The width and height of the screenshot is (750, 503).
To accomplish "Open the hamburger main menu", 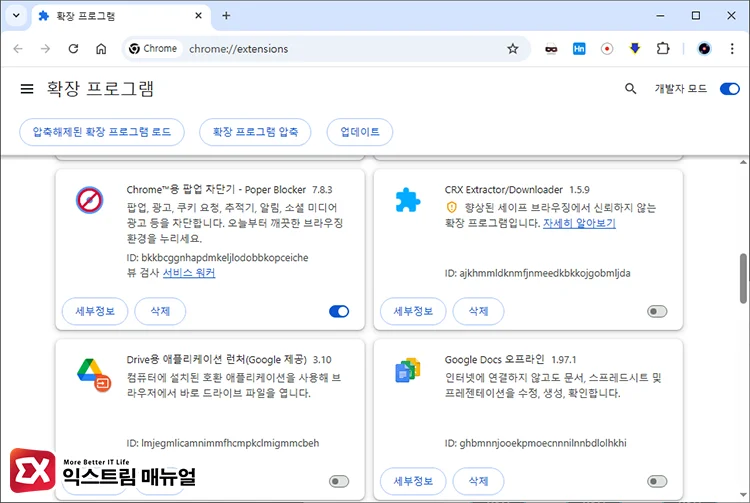I will [x=27, y=89].
